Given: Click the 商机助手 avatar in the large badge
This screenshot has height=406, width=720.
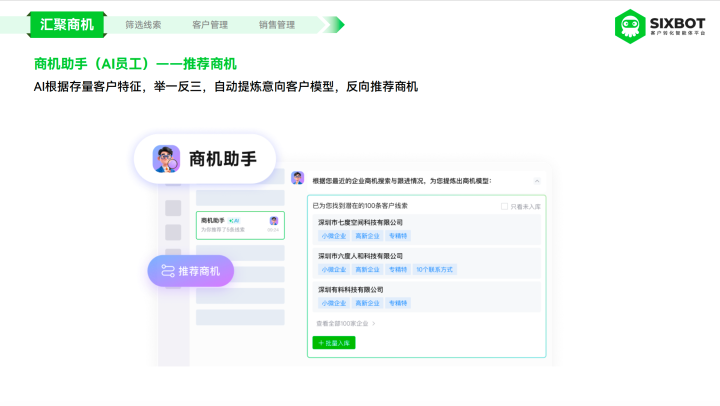Looking at the screenshot, I should (166, 159).
